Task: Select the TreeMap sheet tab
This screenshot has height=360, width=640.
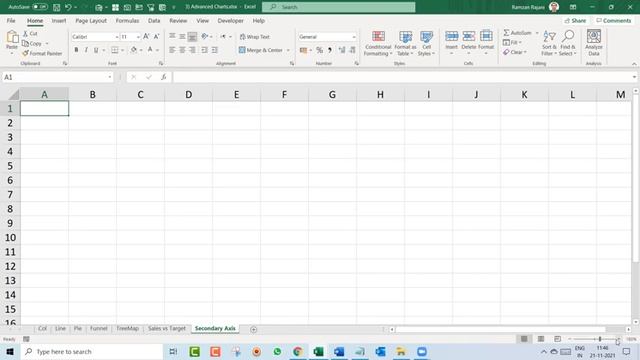Action: pyautogui.click(x=127, y=328)
